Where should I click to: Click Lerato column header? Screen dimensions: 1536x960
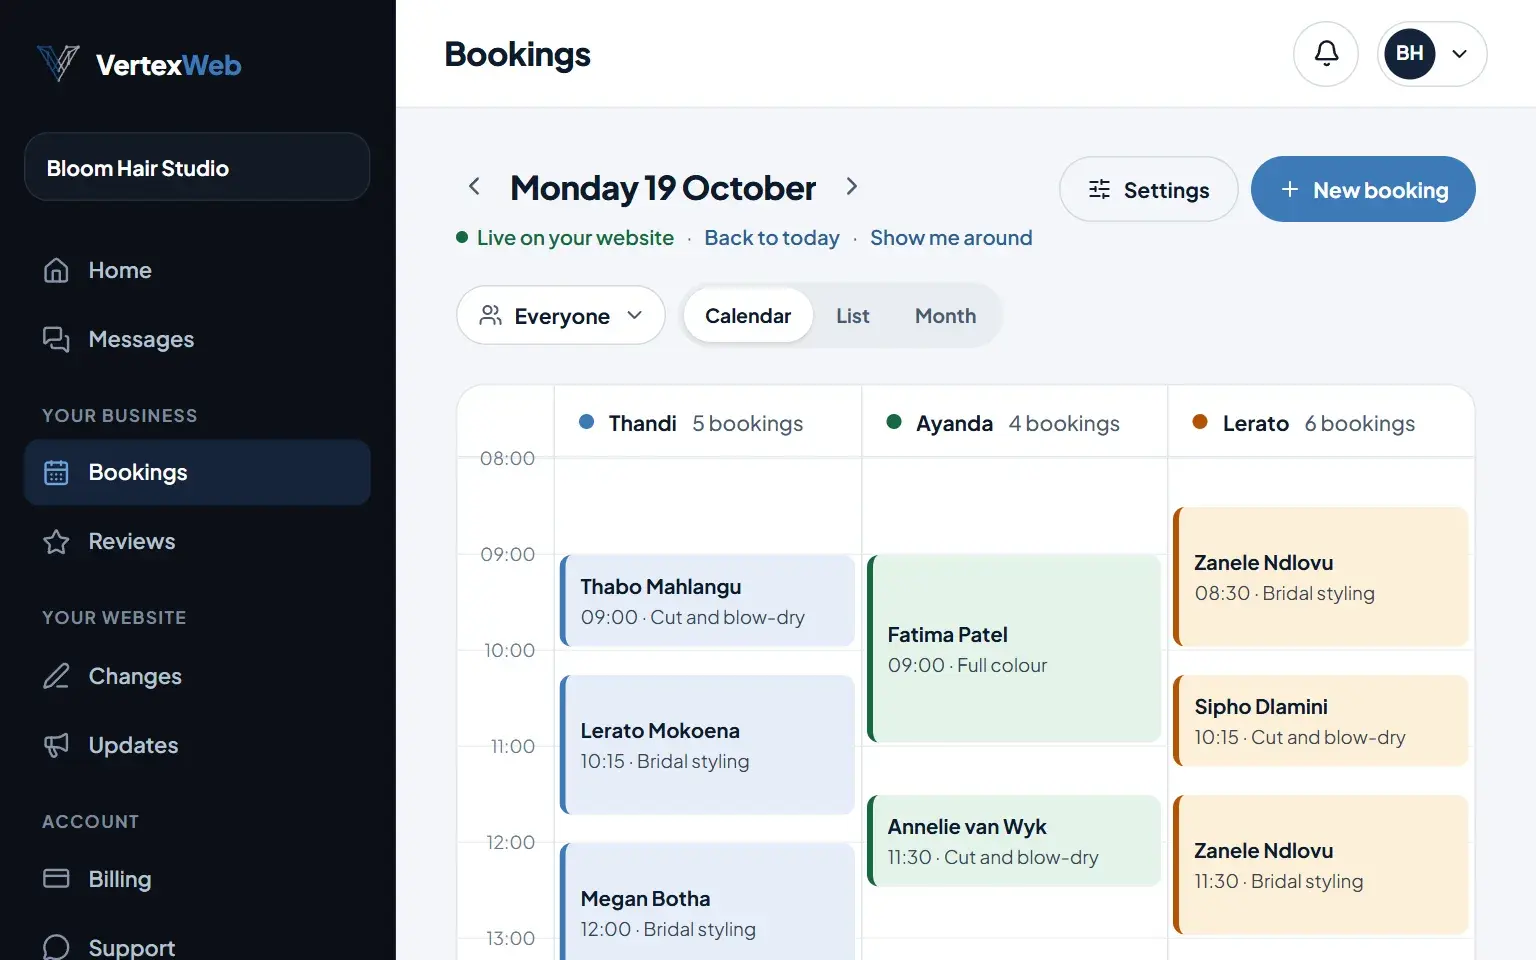tap(1321, 423)
